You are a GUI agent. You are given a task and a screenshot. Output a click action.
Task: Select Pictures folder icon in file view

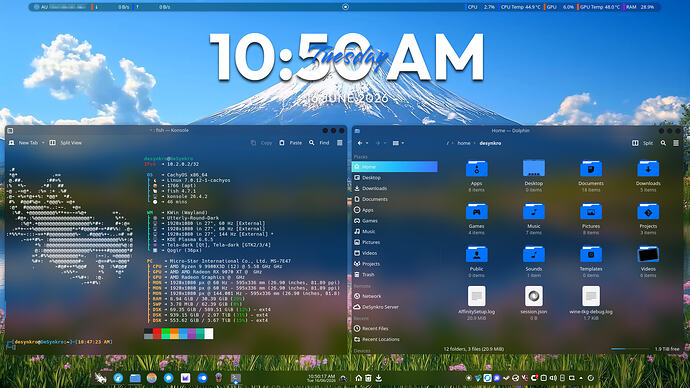coord(591,212)
